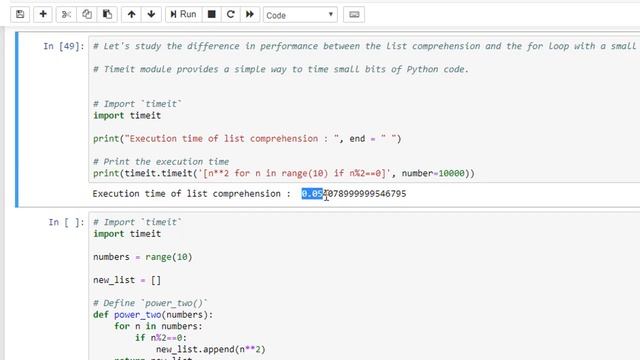Click the print Execution time code line
Image resolution: width=640 pixels, height=360 pixels.
tap(247, 139)
